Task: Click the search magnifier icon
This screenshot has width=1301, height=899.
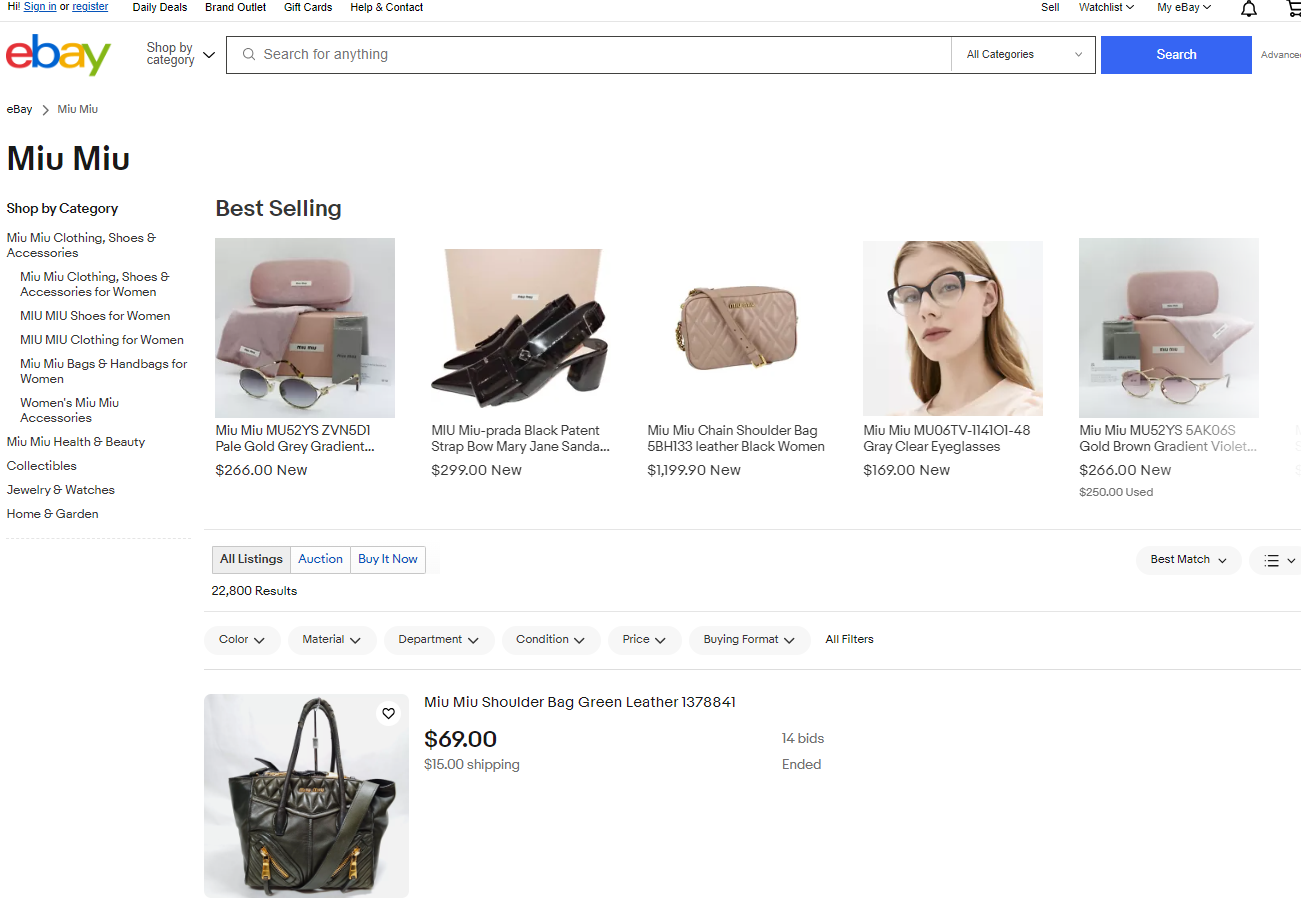Action: (248, 54)
